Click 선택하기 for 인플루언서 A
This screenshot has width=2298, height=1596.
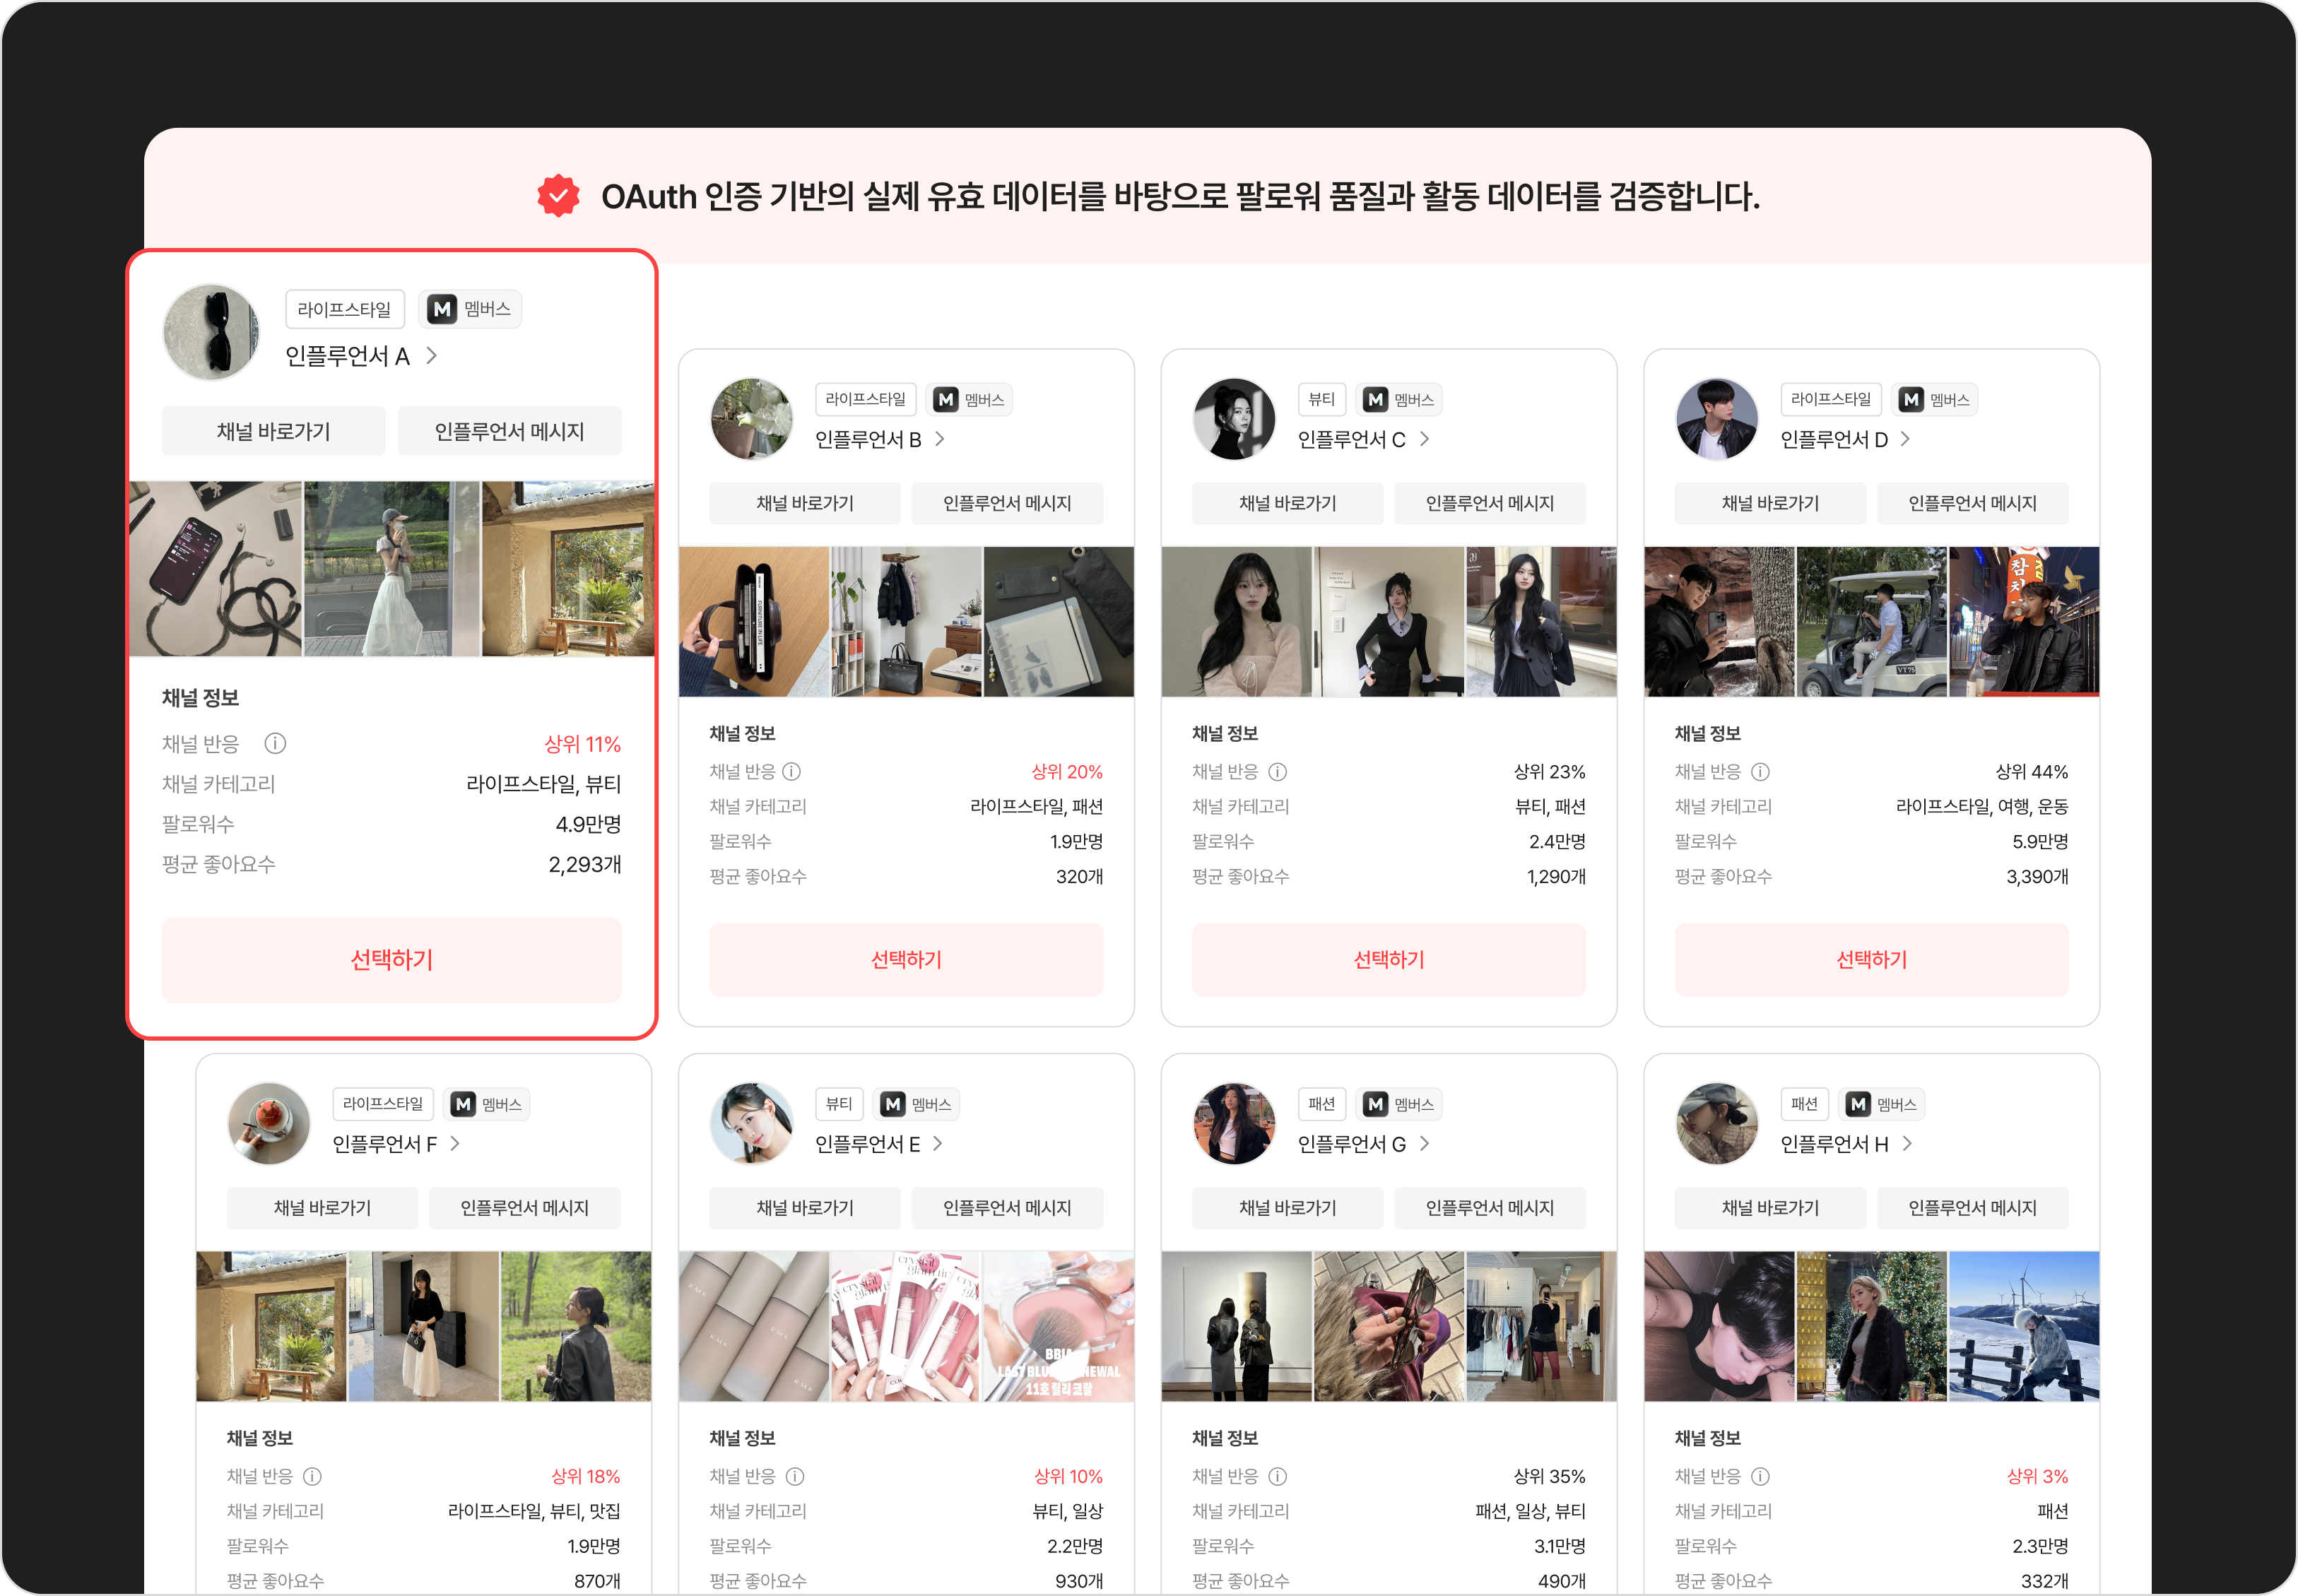click(x=392, y=960)
